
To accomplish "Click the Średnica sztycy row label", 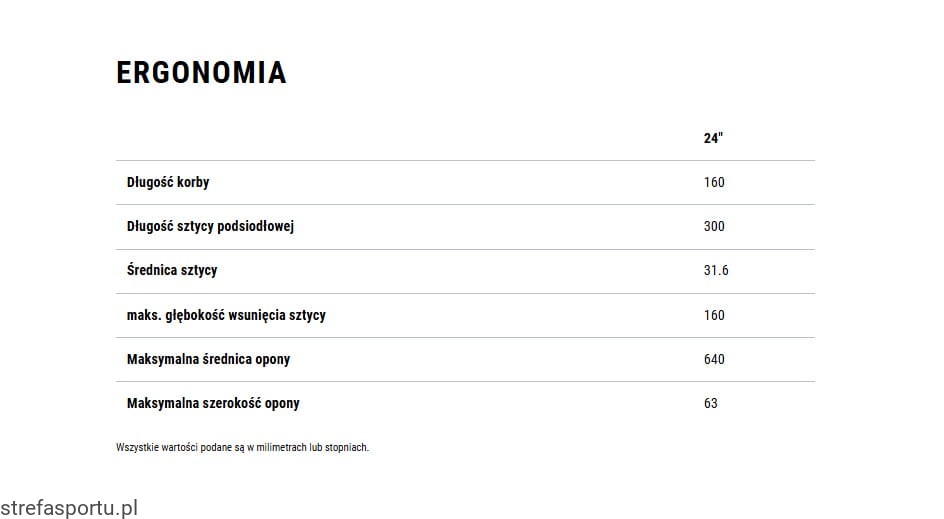I will [x=172, y=270].
